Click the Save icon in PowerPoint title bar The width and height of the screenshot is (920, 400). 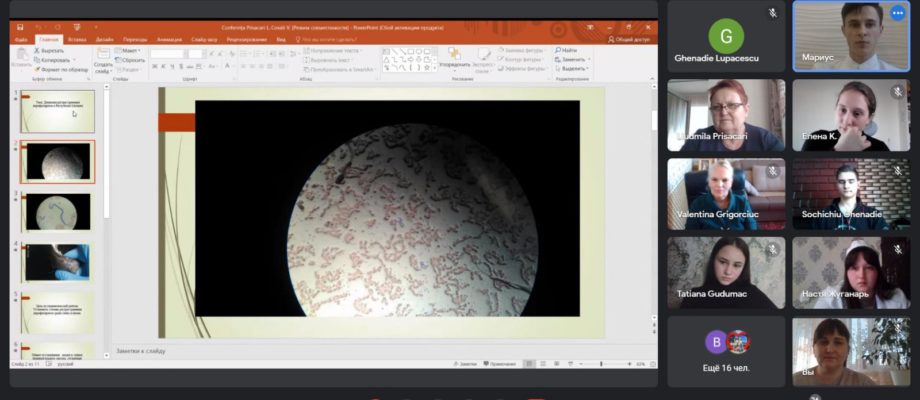point(20,28)
